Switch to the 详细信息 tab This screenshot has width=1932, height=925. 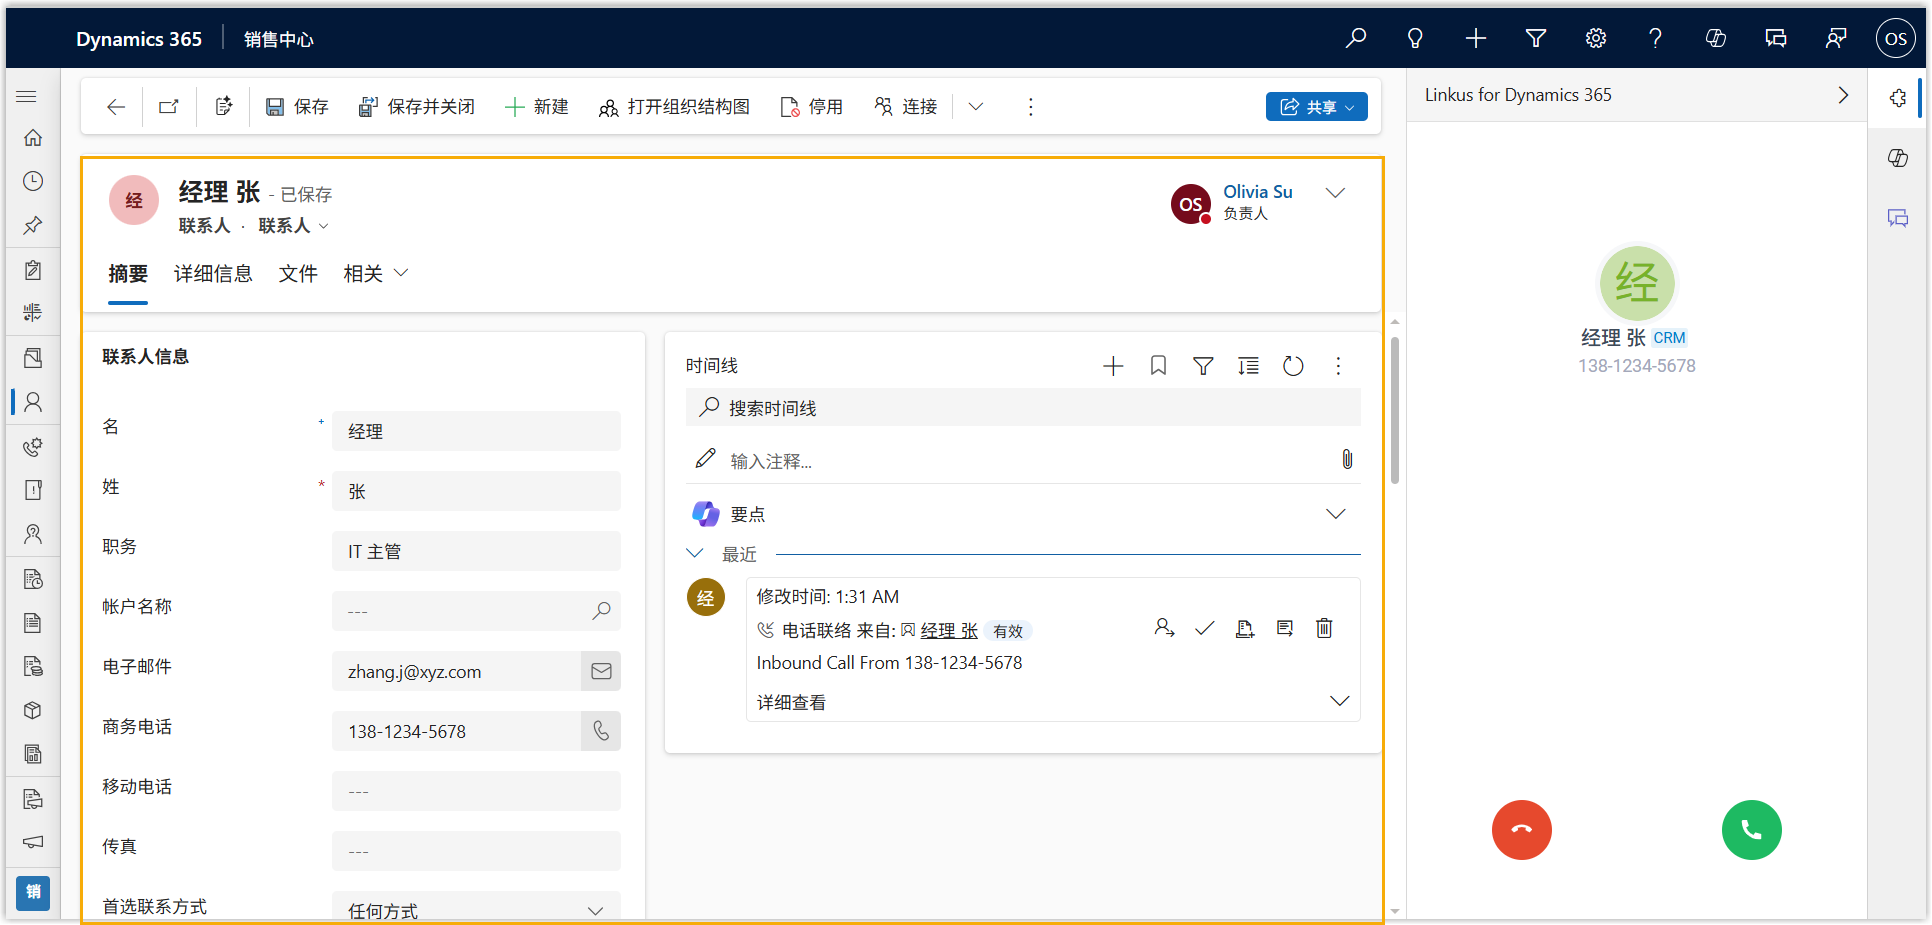(x=213, y=274)
